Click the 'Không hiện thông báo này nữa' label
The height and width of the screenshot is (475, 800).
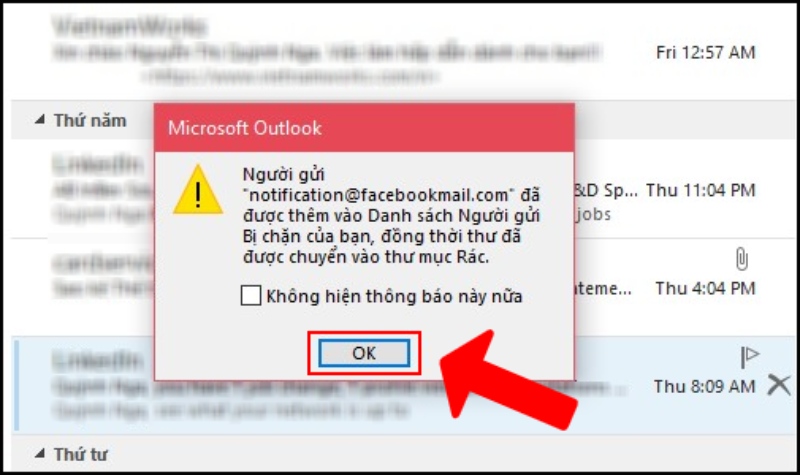click(394, 296)
